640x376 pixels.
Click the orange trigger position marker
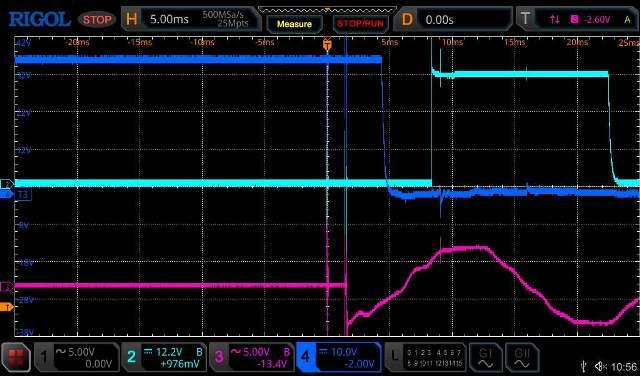pyautogui.click(x=327, y=44)
